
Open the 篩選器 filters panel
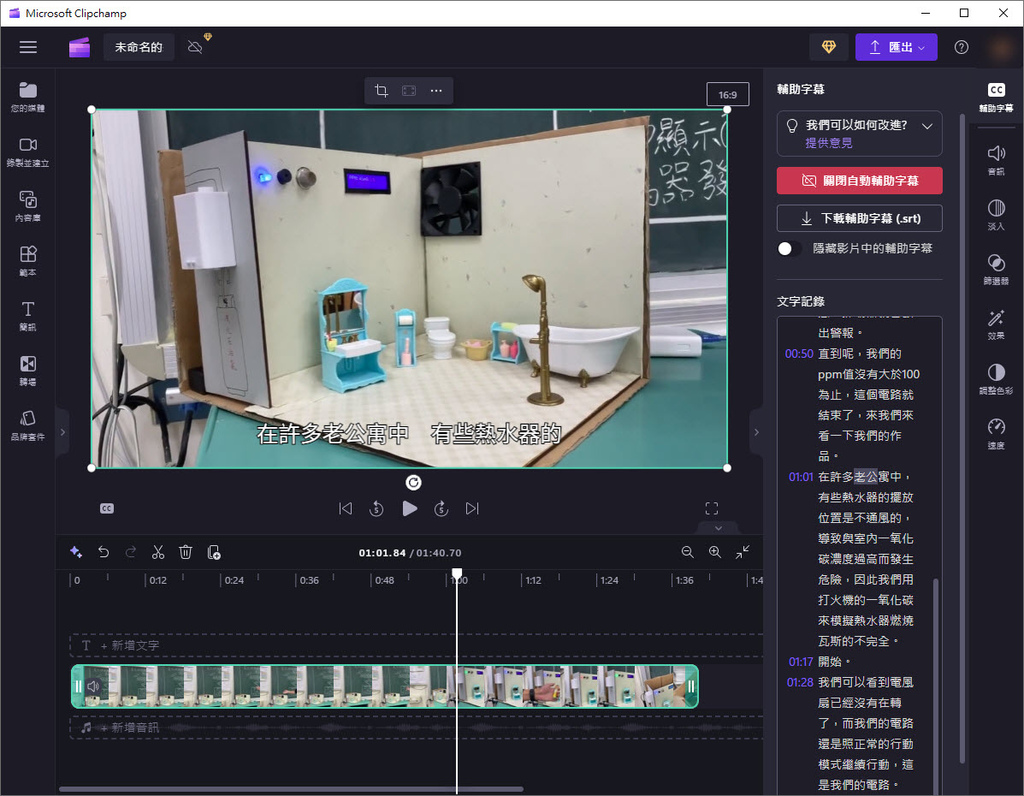coord(995,270)
